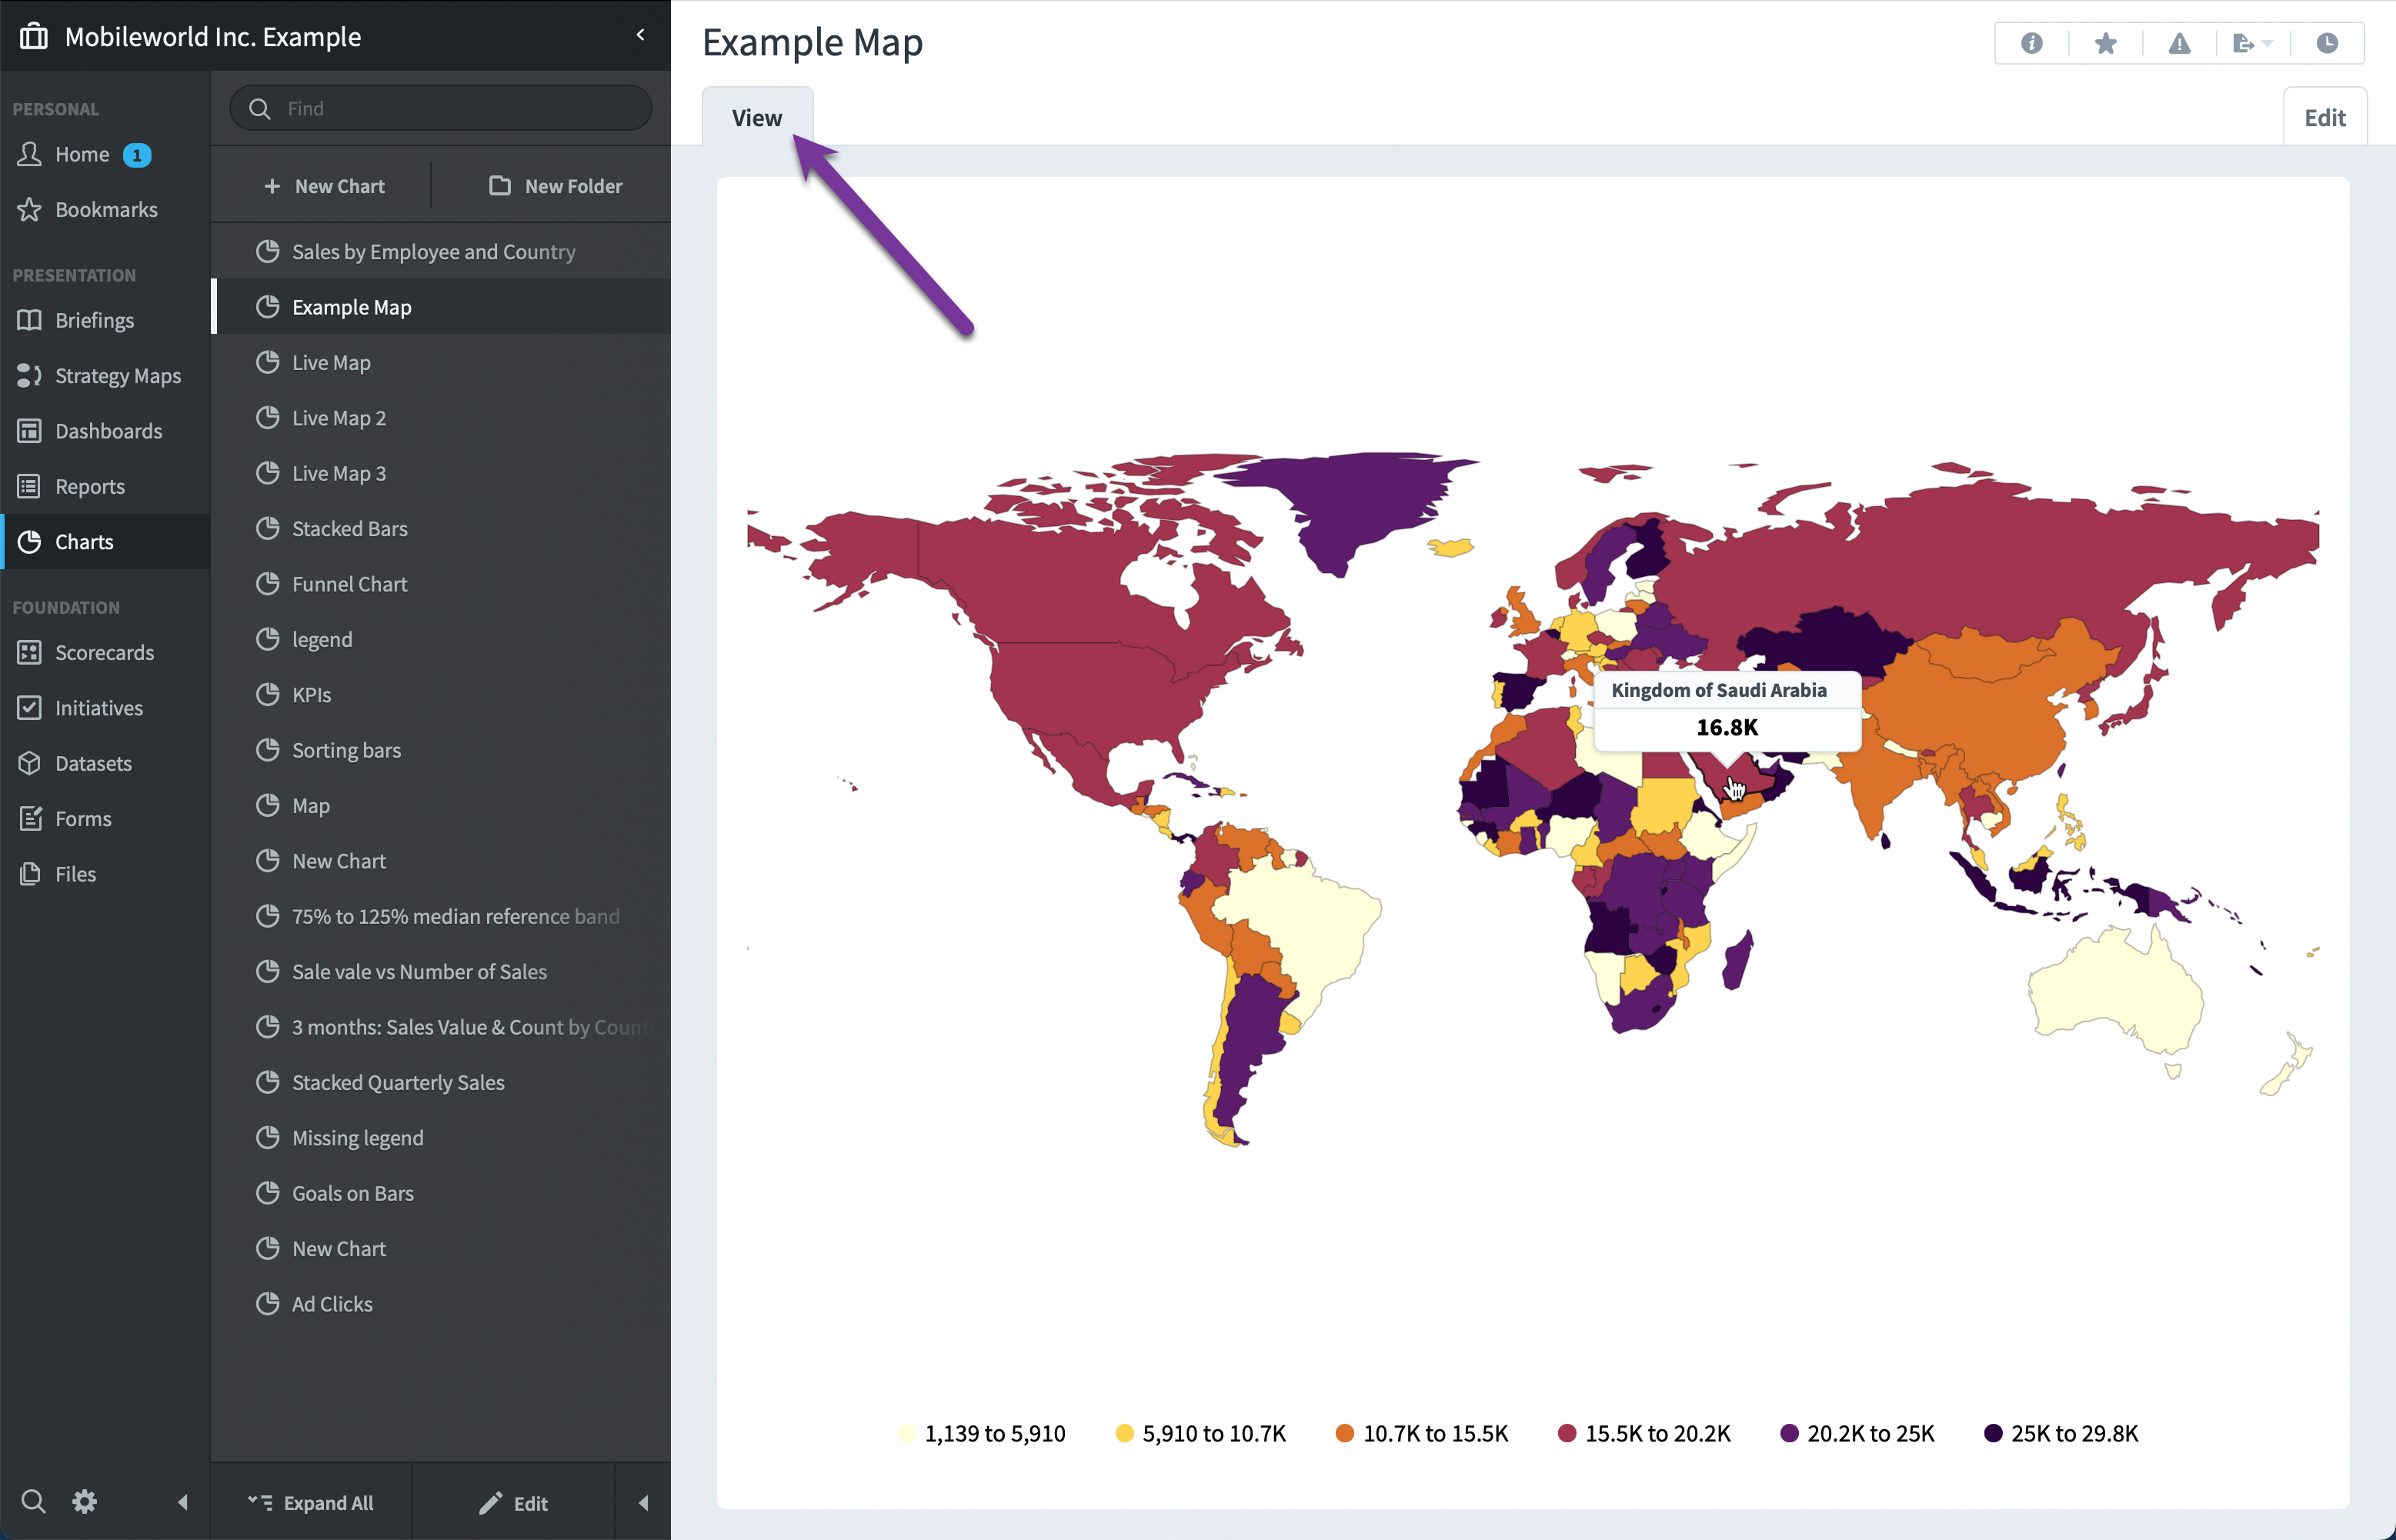The width and height of the screenshot is (2396, 1540).
Task: Open search via bottom magnifier icon
Action: point(33,1501)
